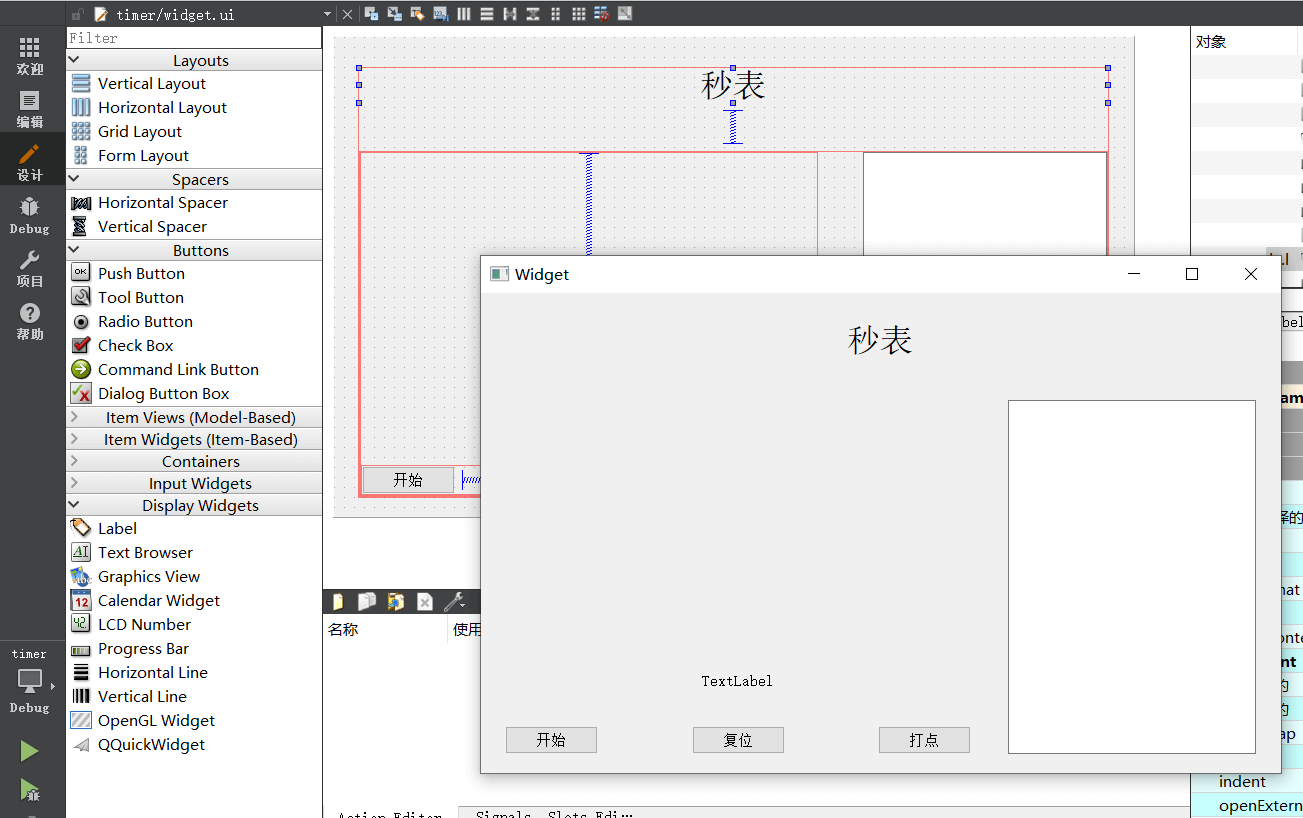This screenshot has height=818, width=1303.
Task: Lay out horizontally in splitter
Action: coord(510,14)
